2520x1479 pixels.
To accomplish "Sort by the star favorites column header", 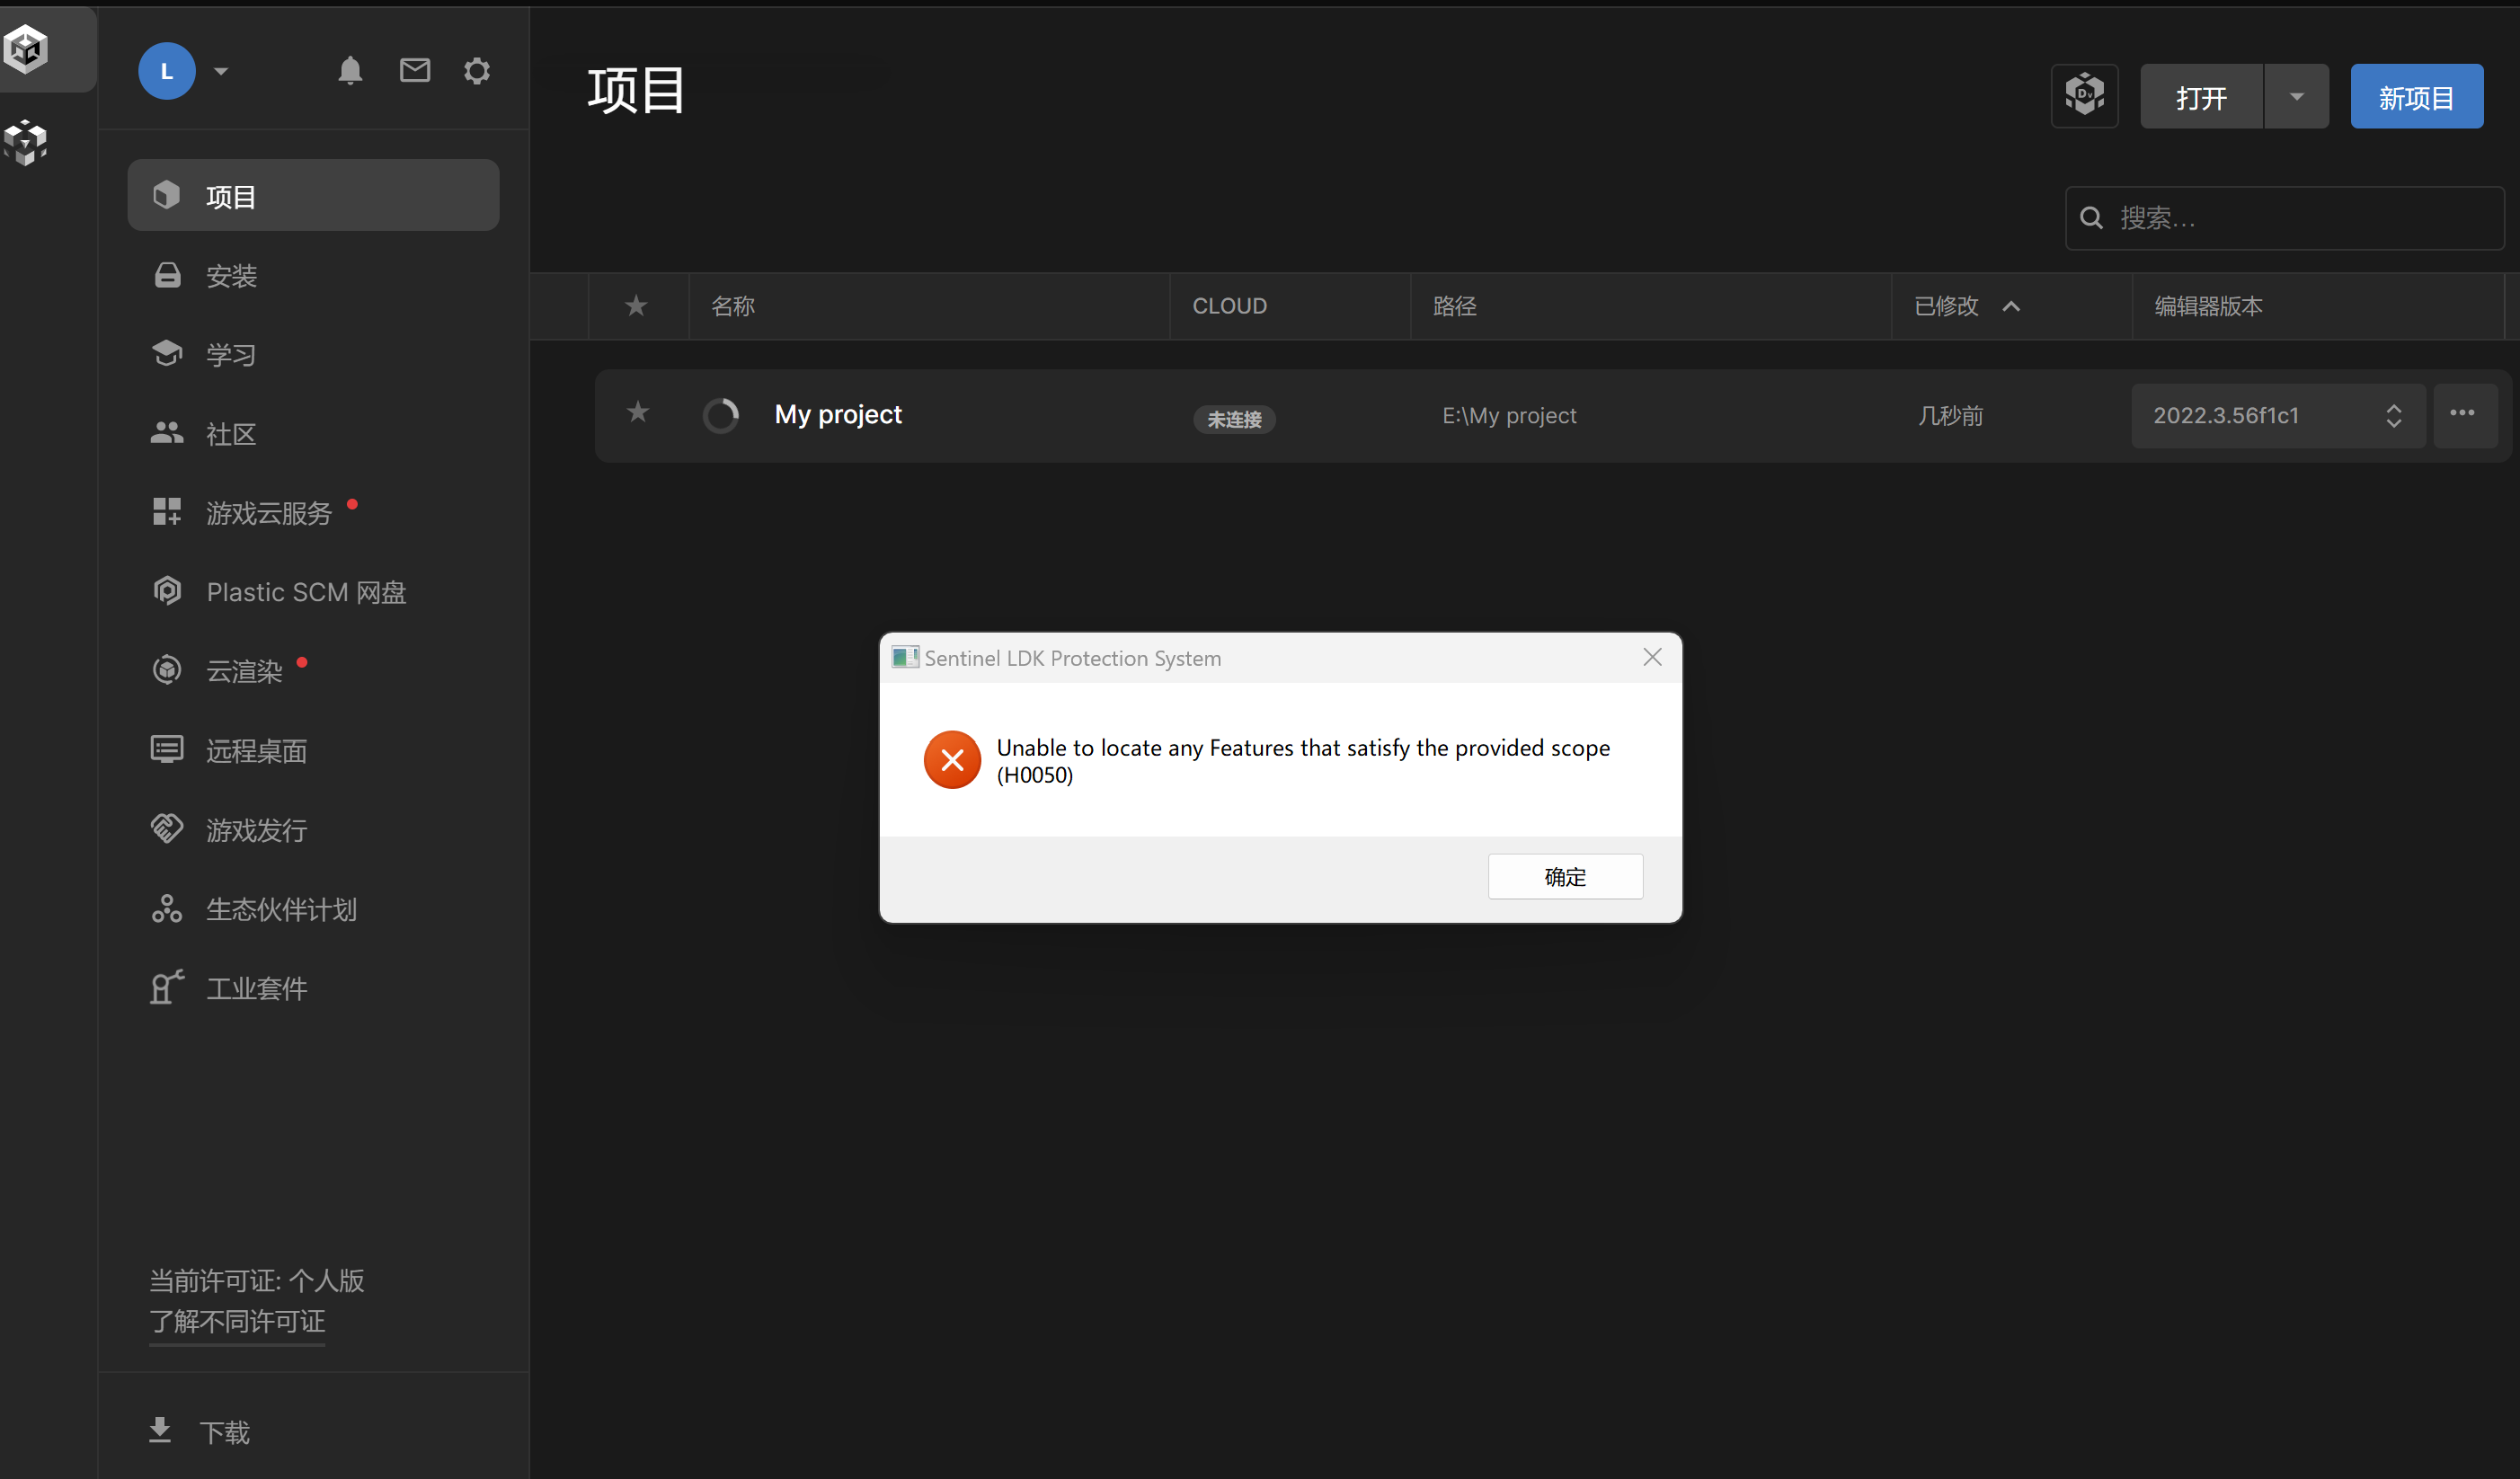I will coord(636,305).
